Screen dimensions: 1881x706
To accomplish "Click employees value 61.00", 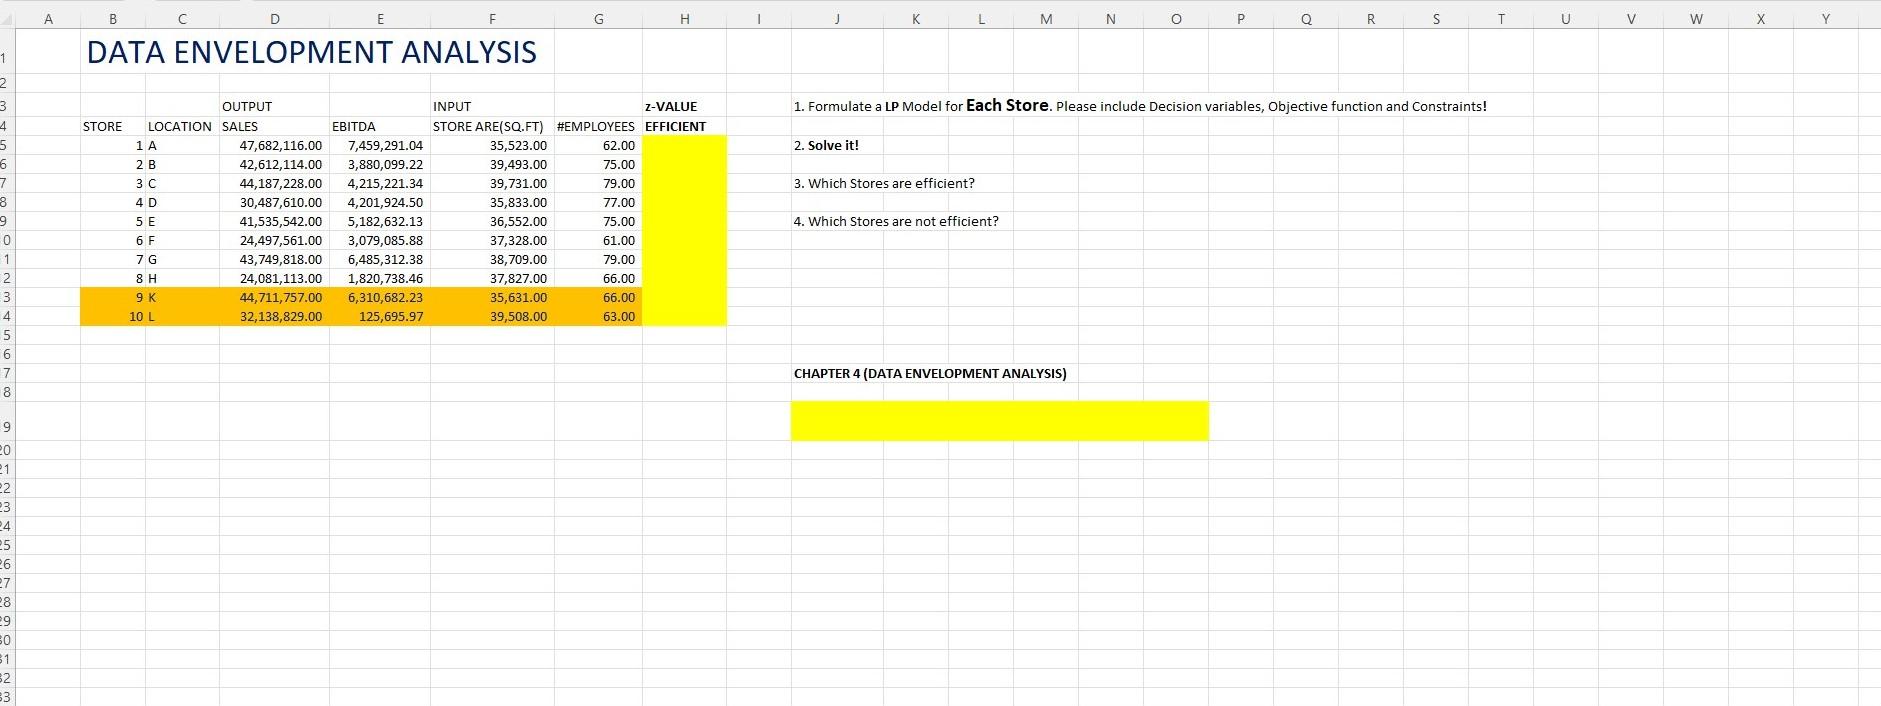I will click(x=619, y=240).
